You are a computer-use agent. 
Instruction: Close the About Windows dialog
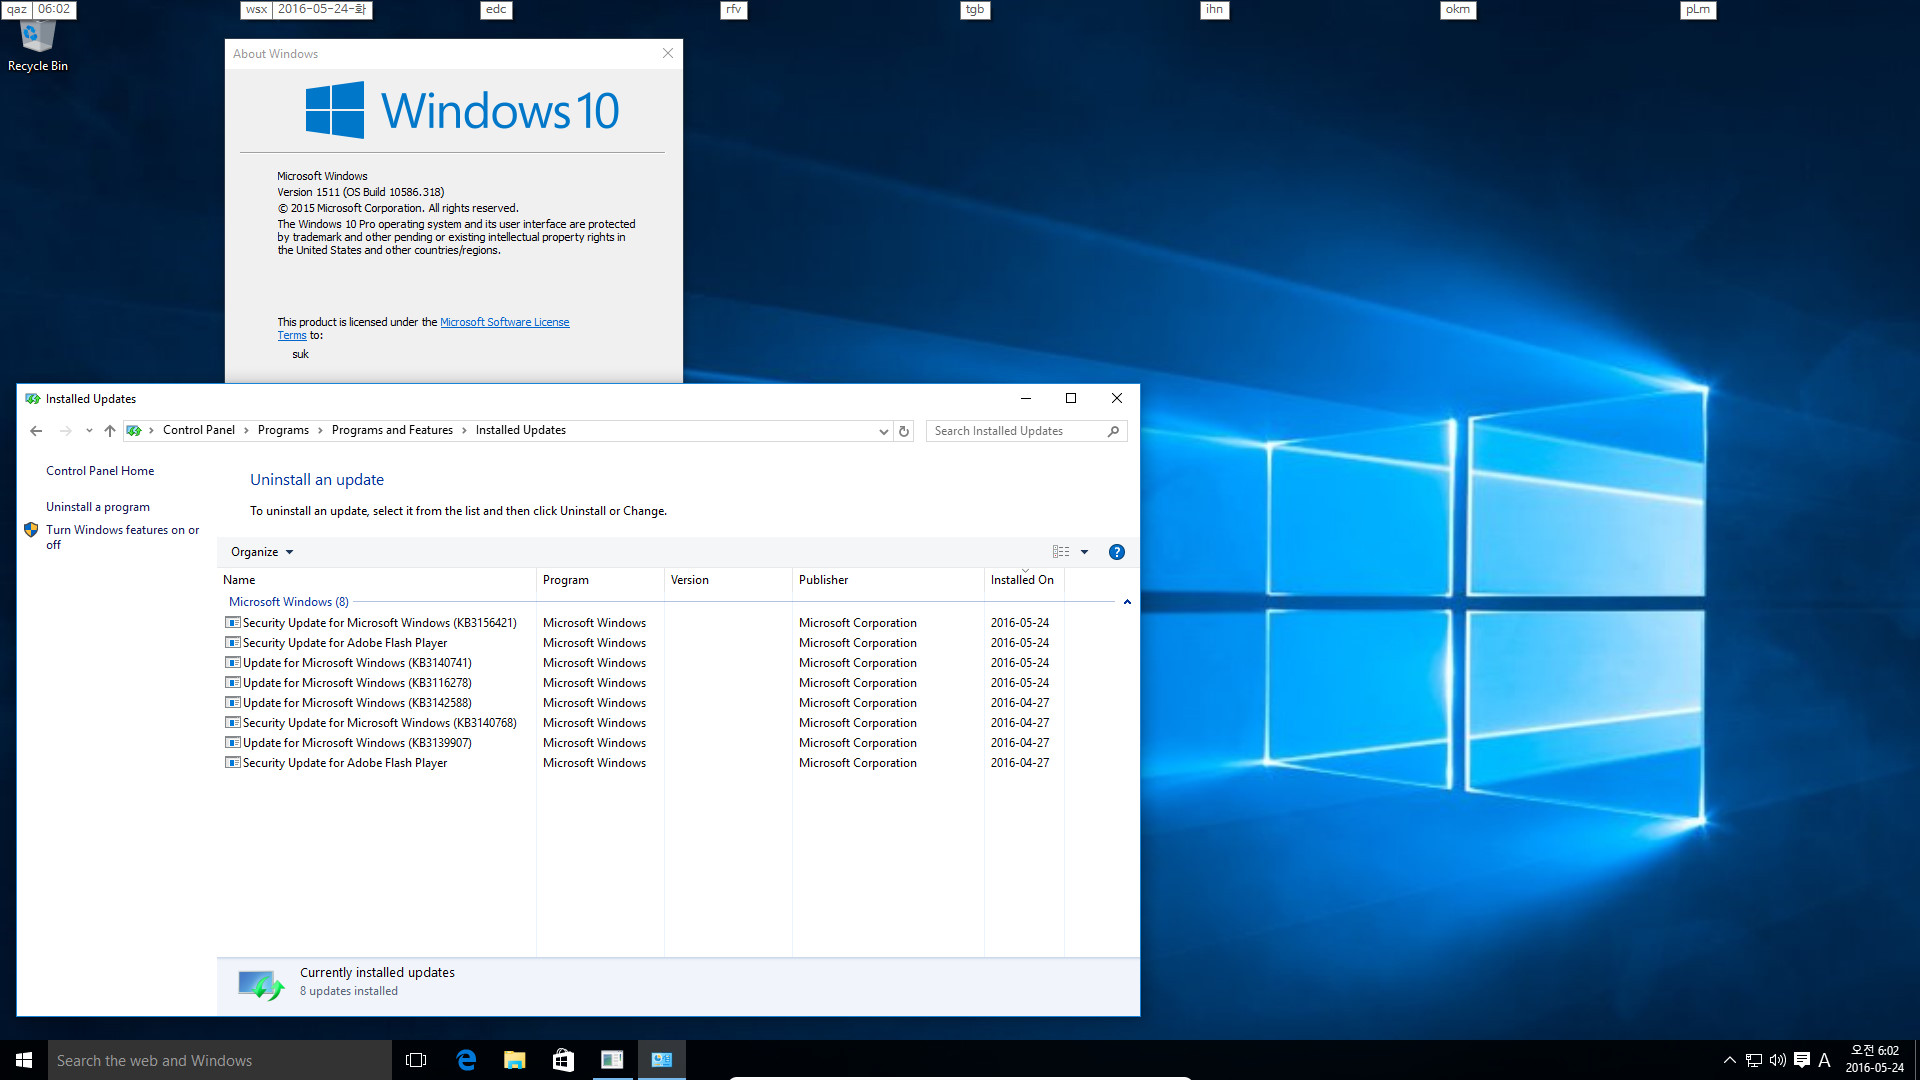point(668,53)
